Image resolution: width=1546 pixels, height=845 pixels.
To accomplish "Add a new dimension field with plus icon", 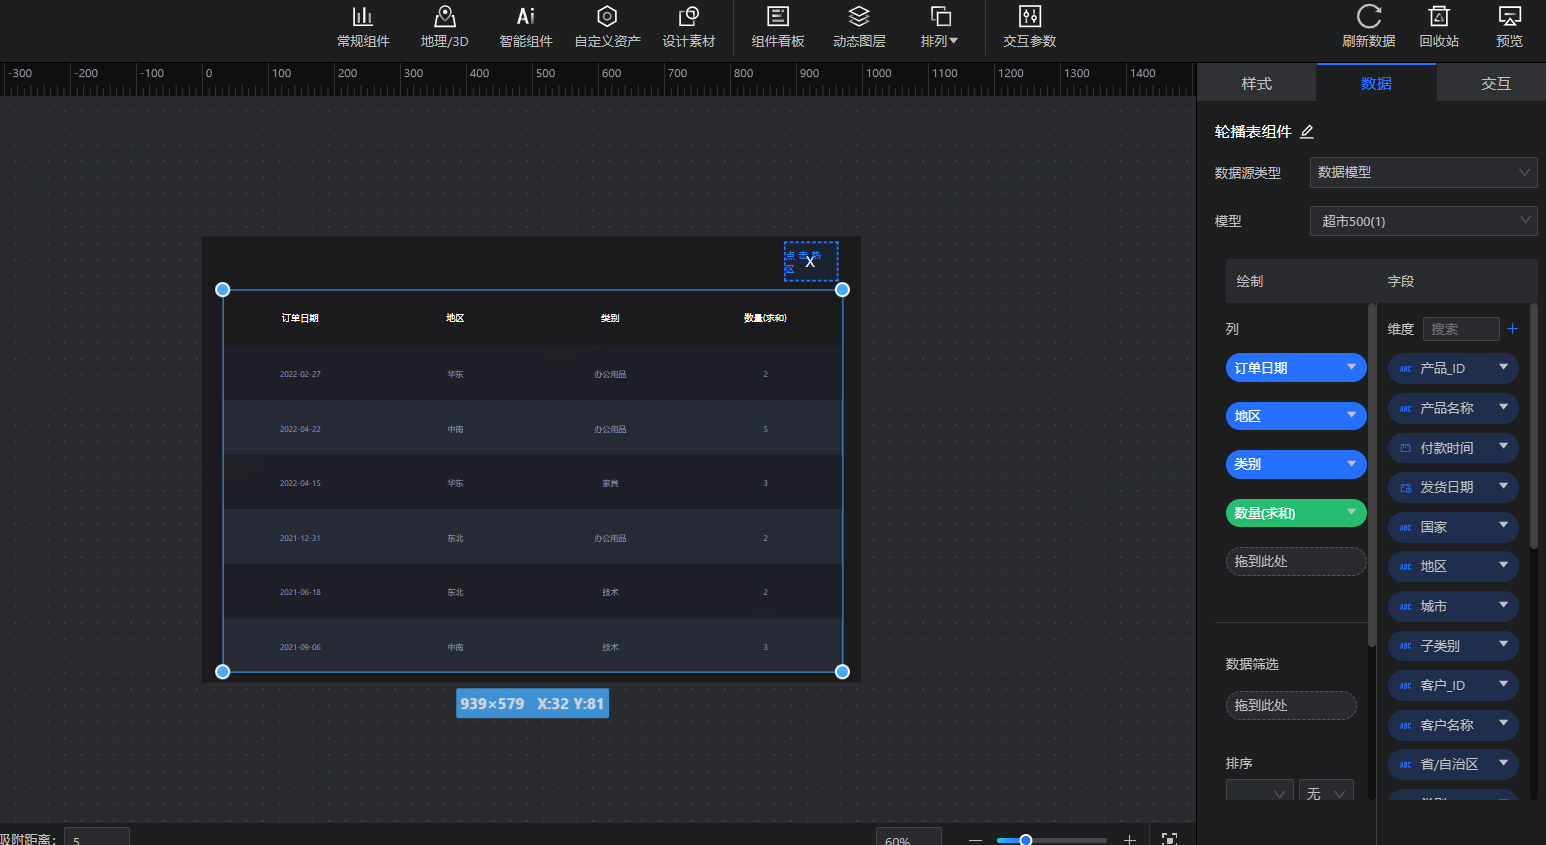I will (1513, 328).
